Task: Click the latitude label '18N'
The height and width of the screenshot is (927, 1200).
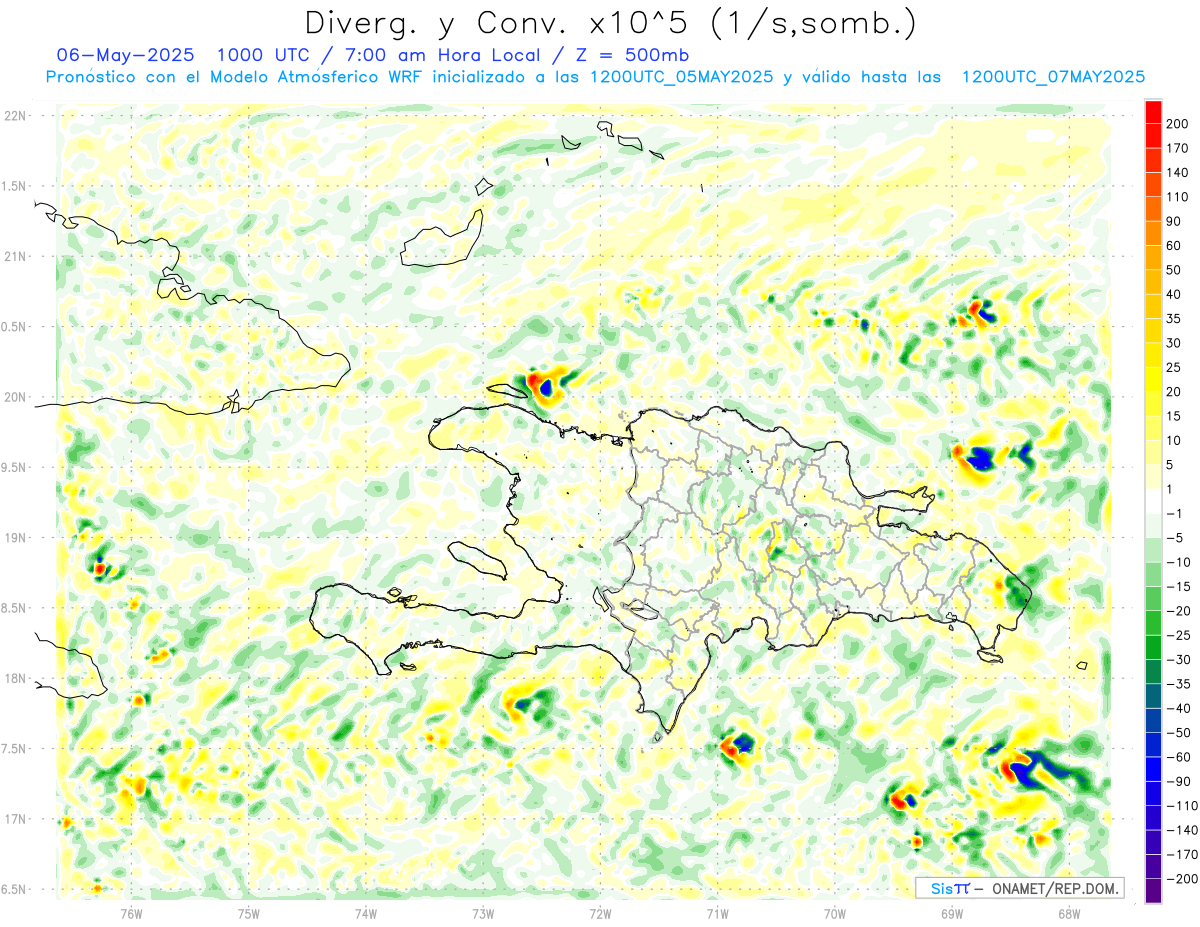Action: pos(15,678)
